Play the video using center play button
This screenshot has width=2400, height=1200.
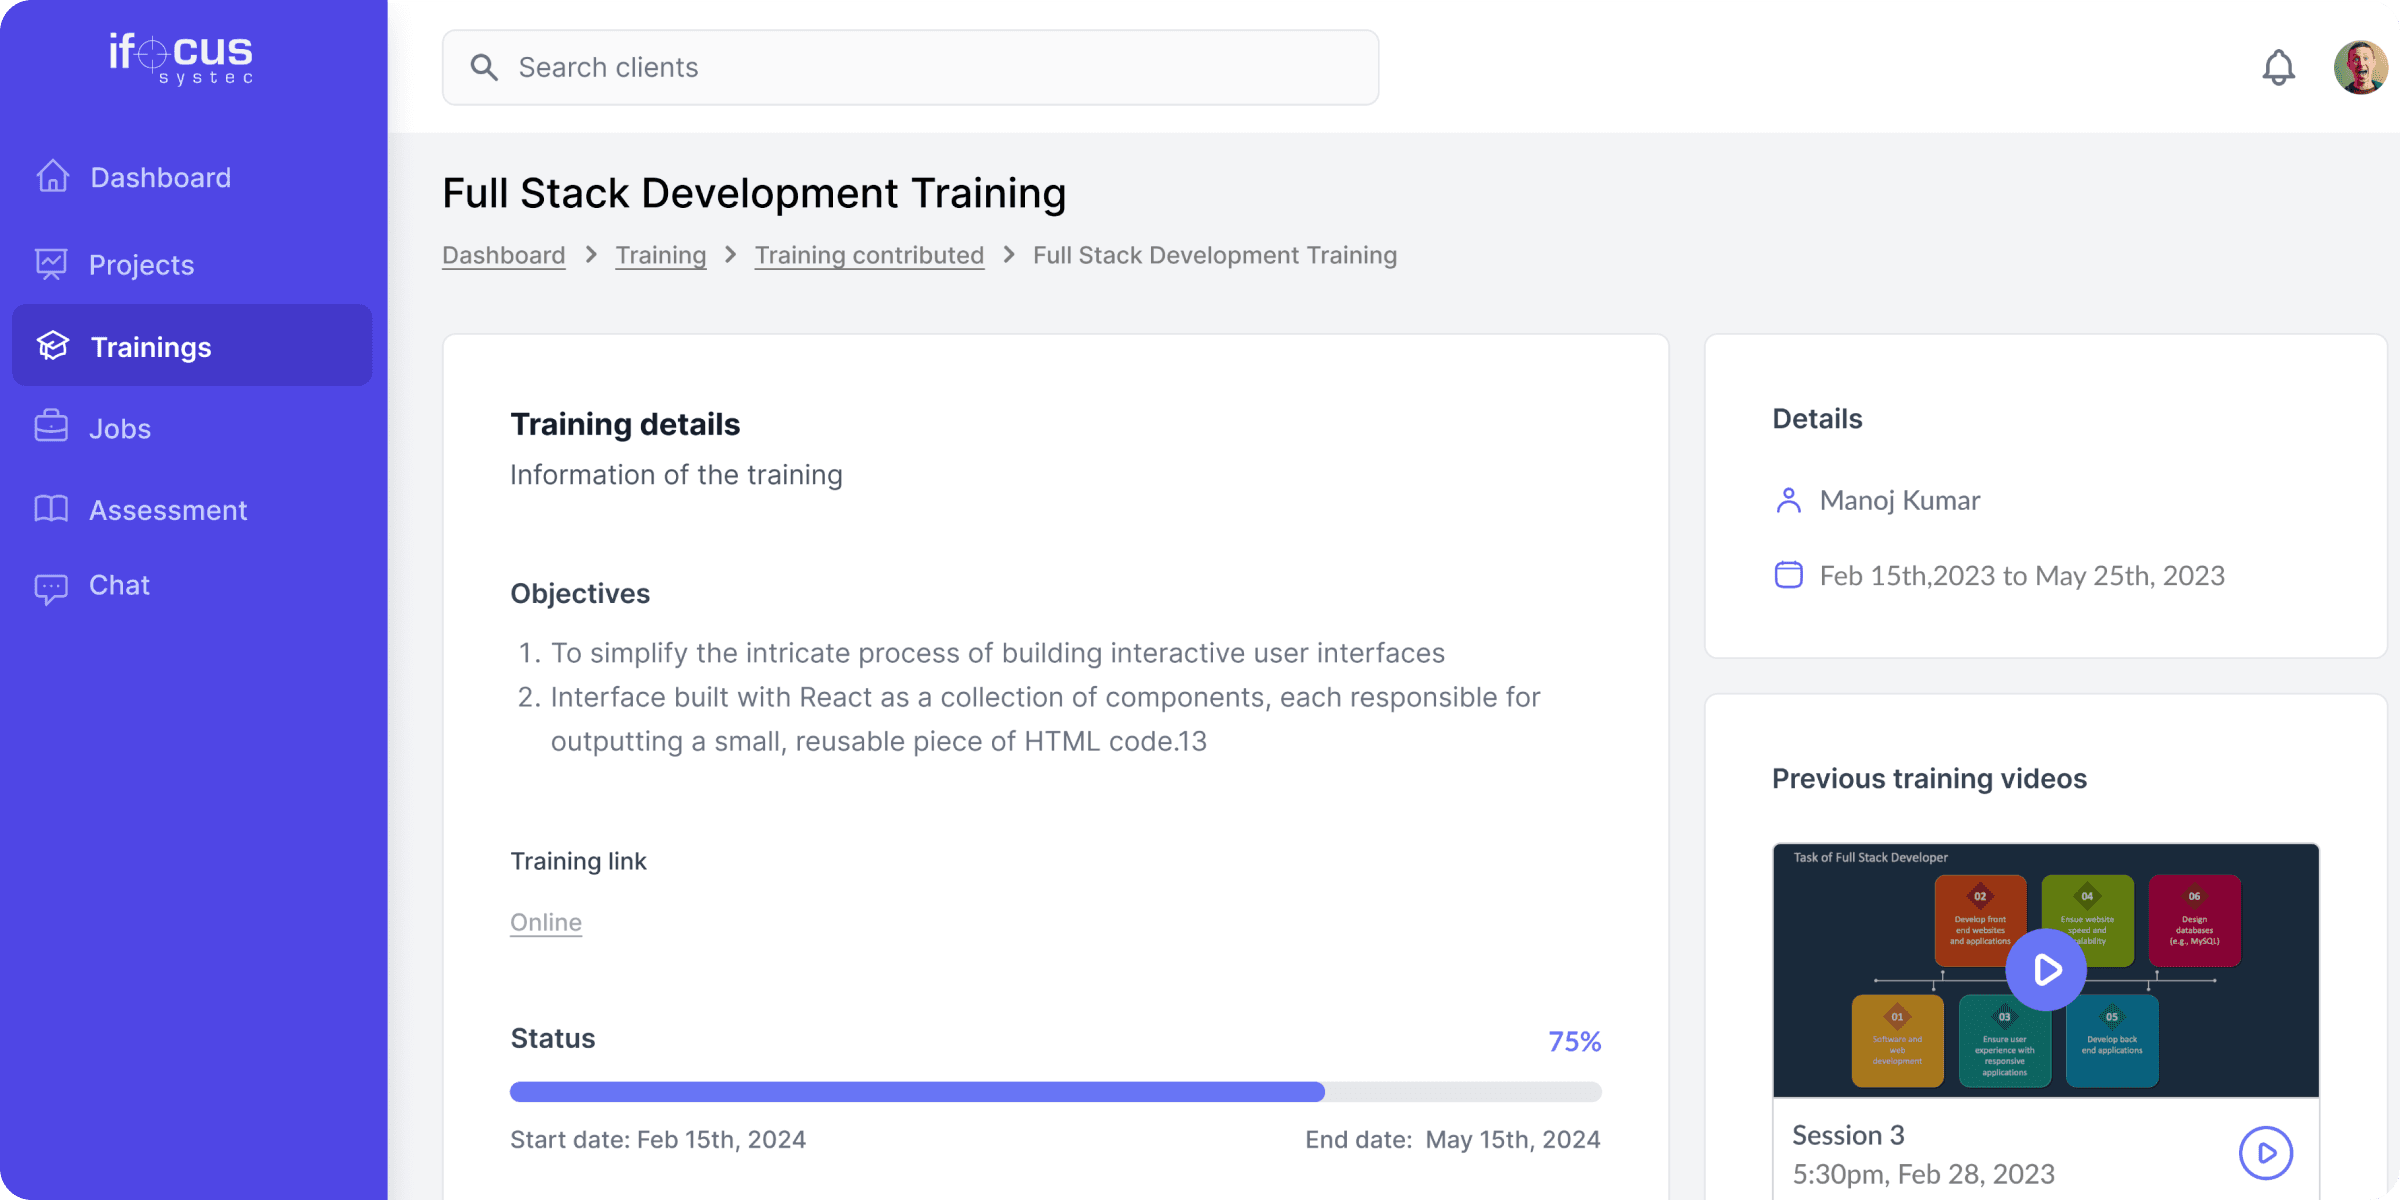coord(2046,969)
